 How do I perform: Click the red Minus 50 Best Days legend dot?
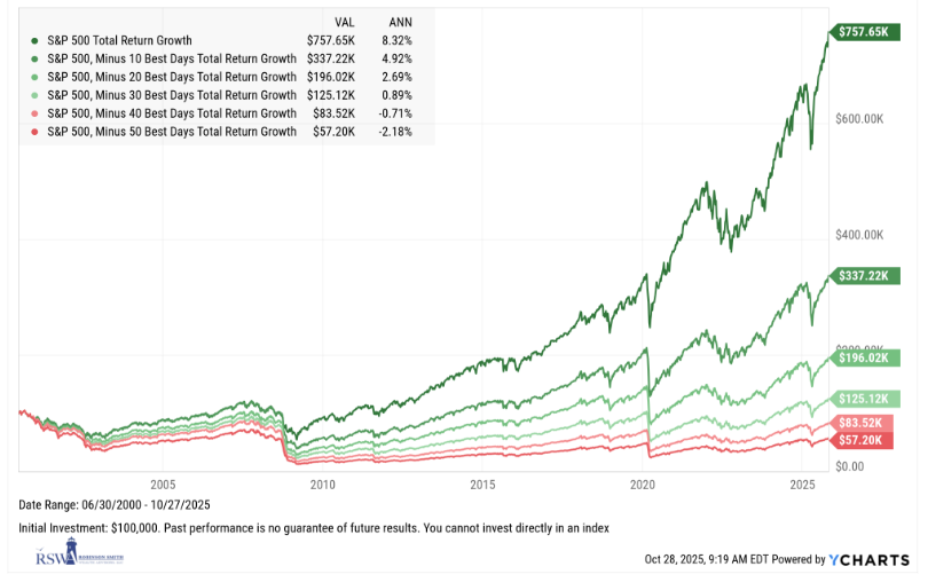[36, 131]
